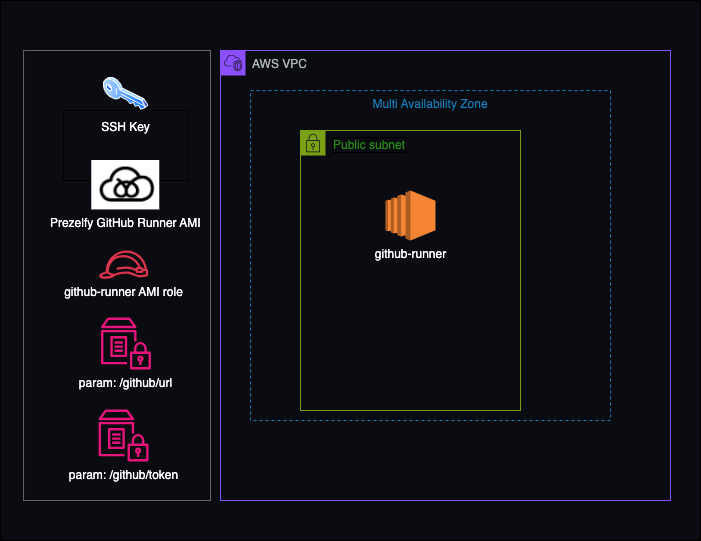Click the "github-runner" label under the EC2 icon

(x=410, y=254)
